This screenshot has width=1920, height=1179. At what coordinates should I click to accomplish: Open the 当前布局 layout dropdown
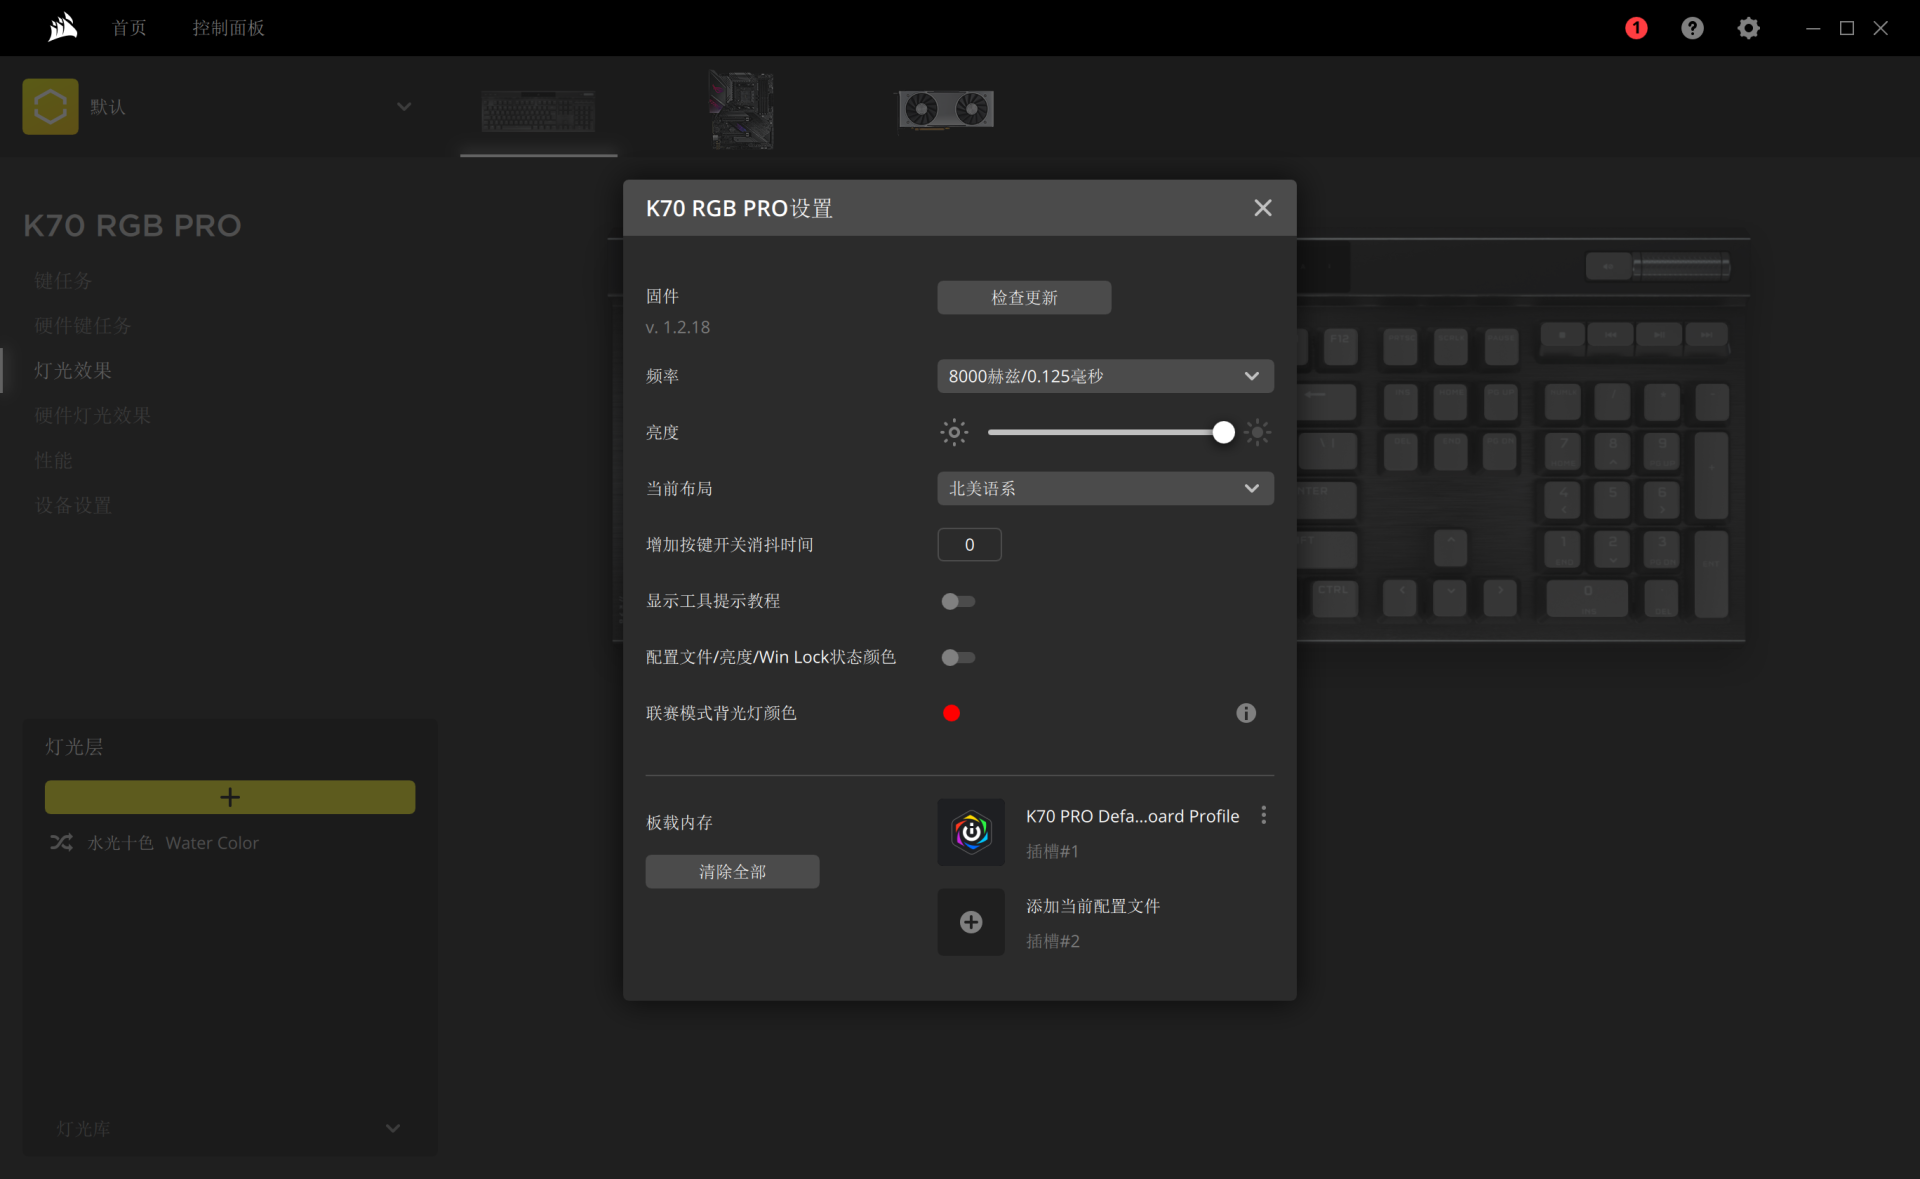(1104, 488)
